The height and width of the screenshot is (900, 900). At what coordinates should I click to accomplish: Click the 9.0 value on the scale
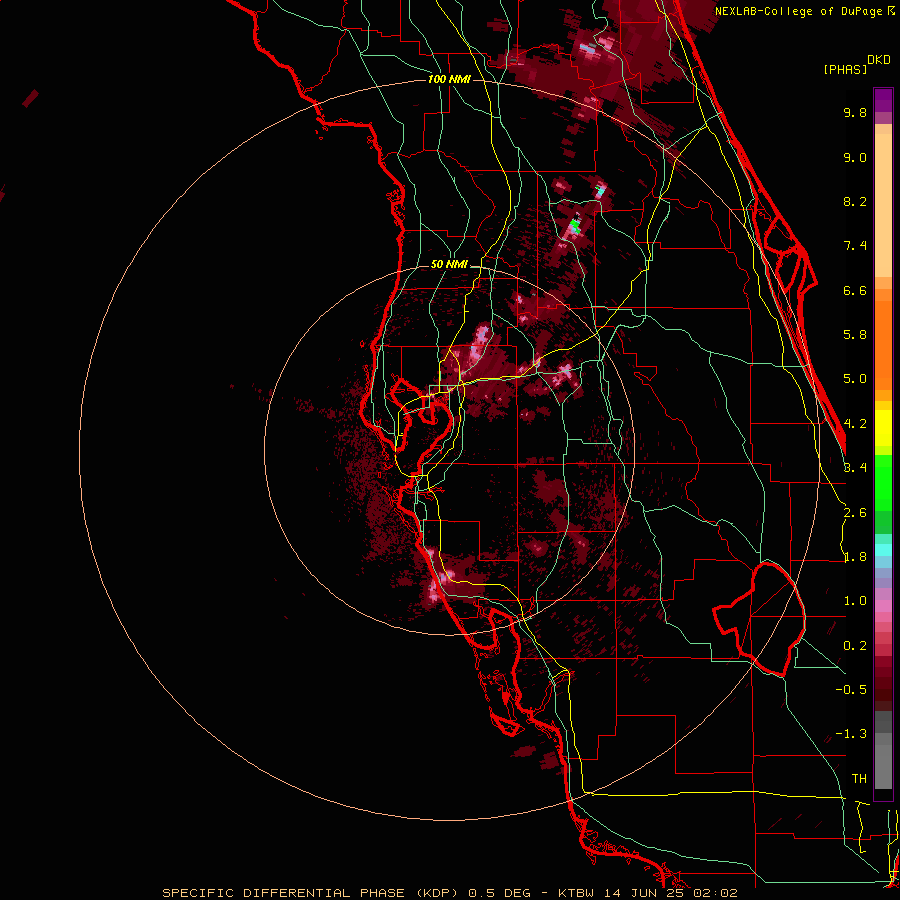click(855, 157)
